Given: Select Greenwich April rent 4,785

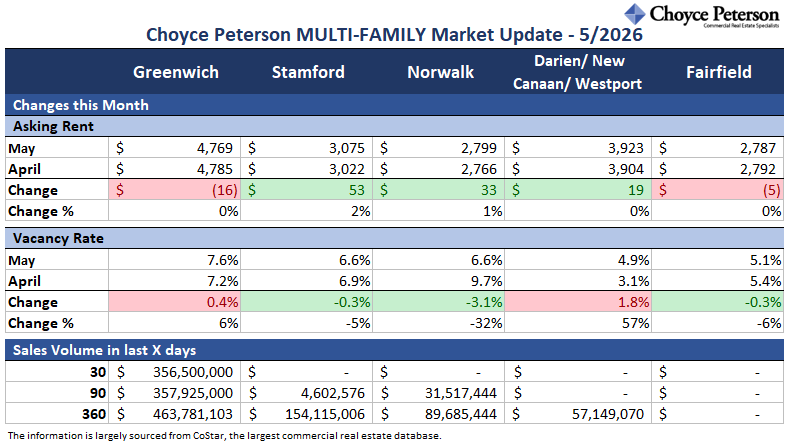Looking at the screenshot, I should [175, 169].
